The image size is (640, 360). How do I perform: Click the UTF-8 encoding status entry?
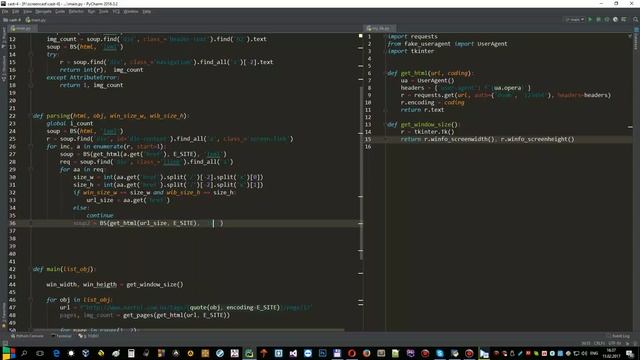(614, 343)
